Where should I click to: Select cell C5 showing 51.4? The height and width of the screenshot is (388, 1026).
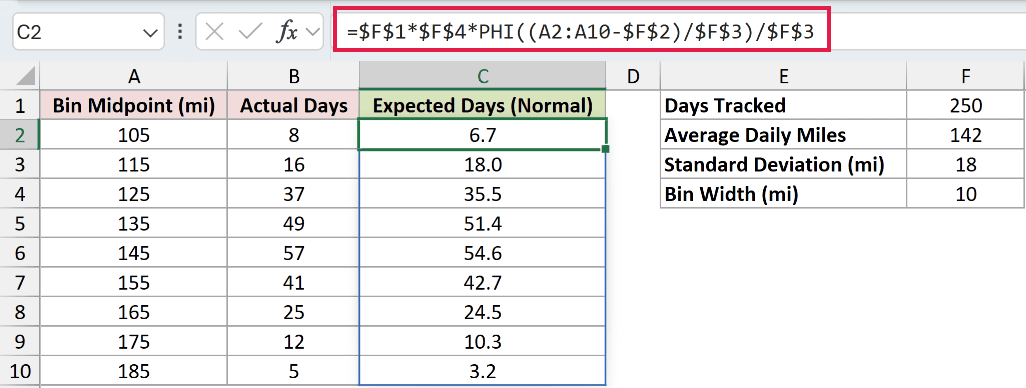click(x=482, y=223)
